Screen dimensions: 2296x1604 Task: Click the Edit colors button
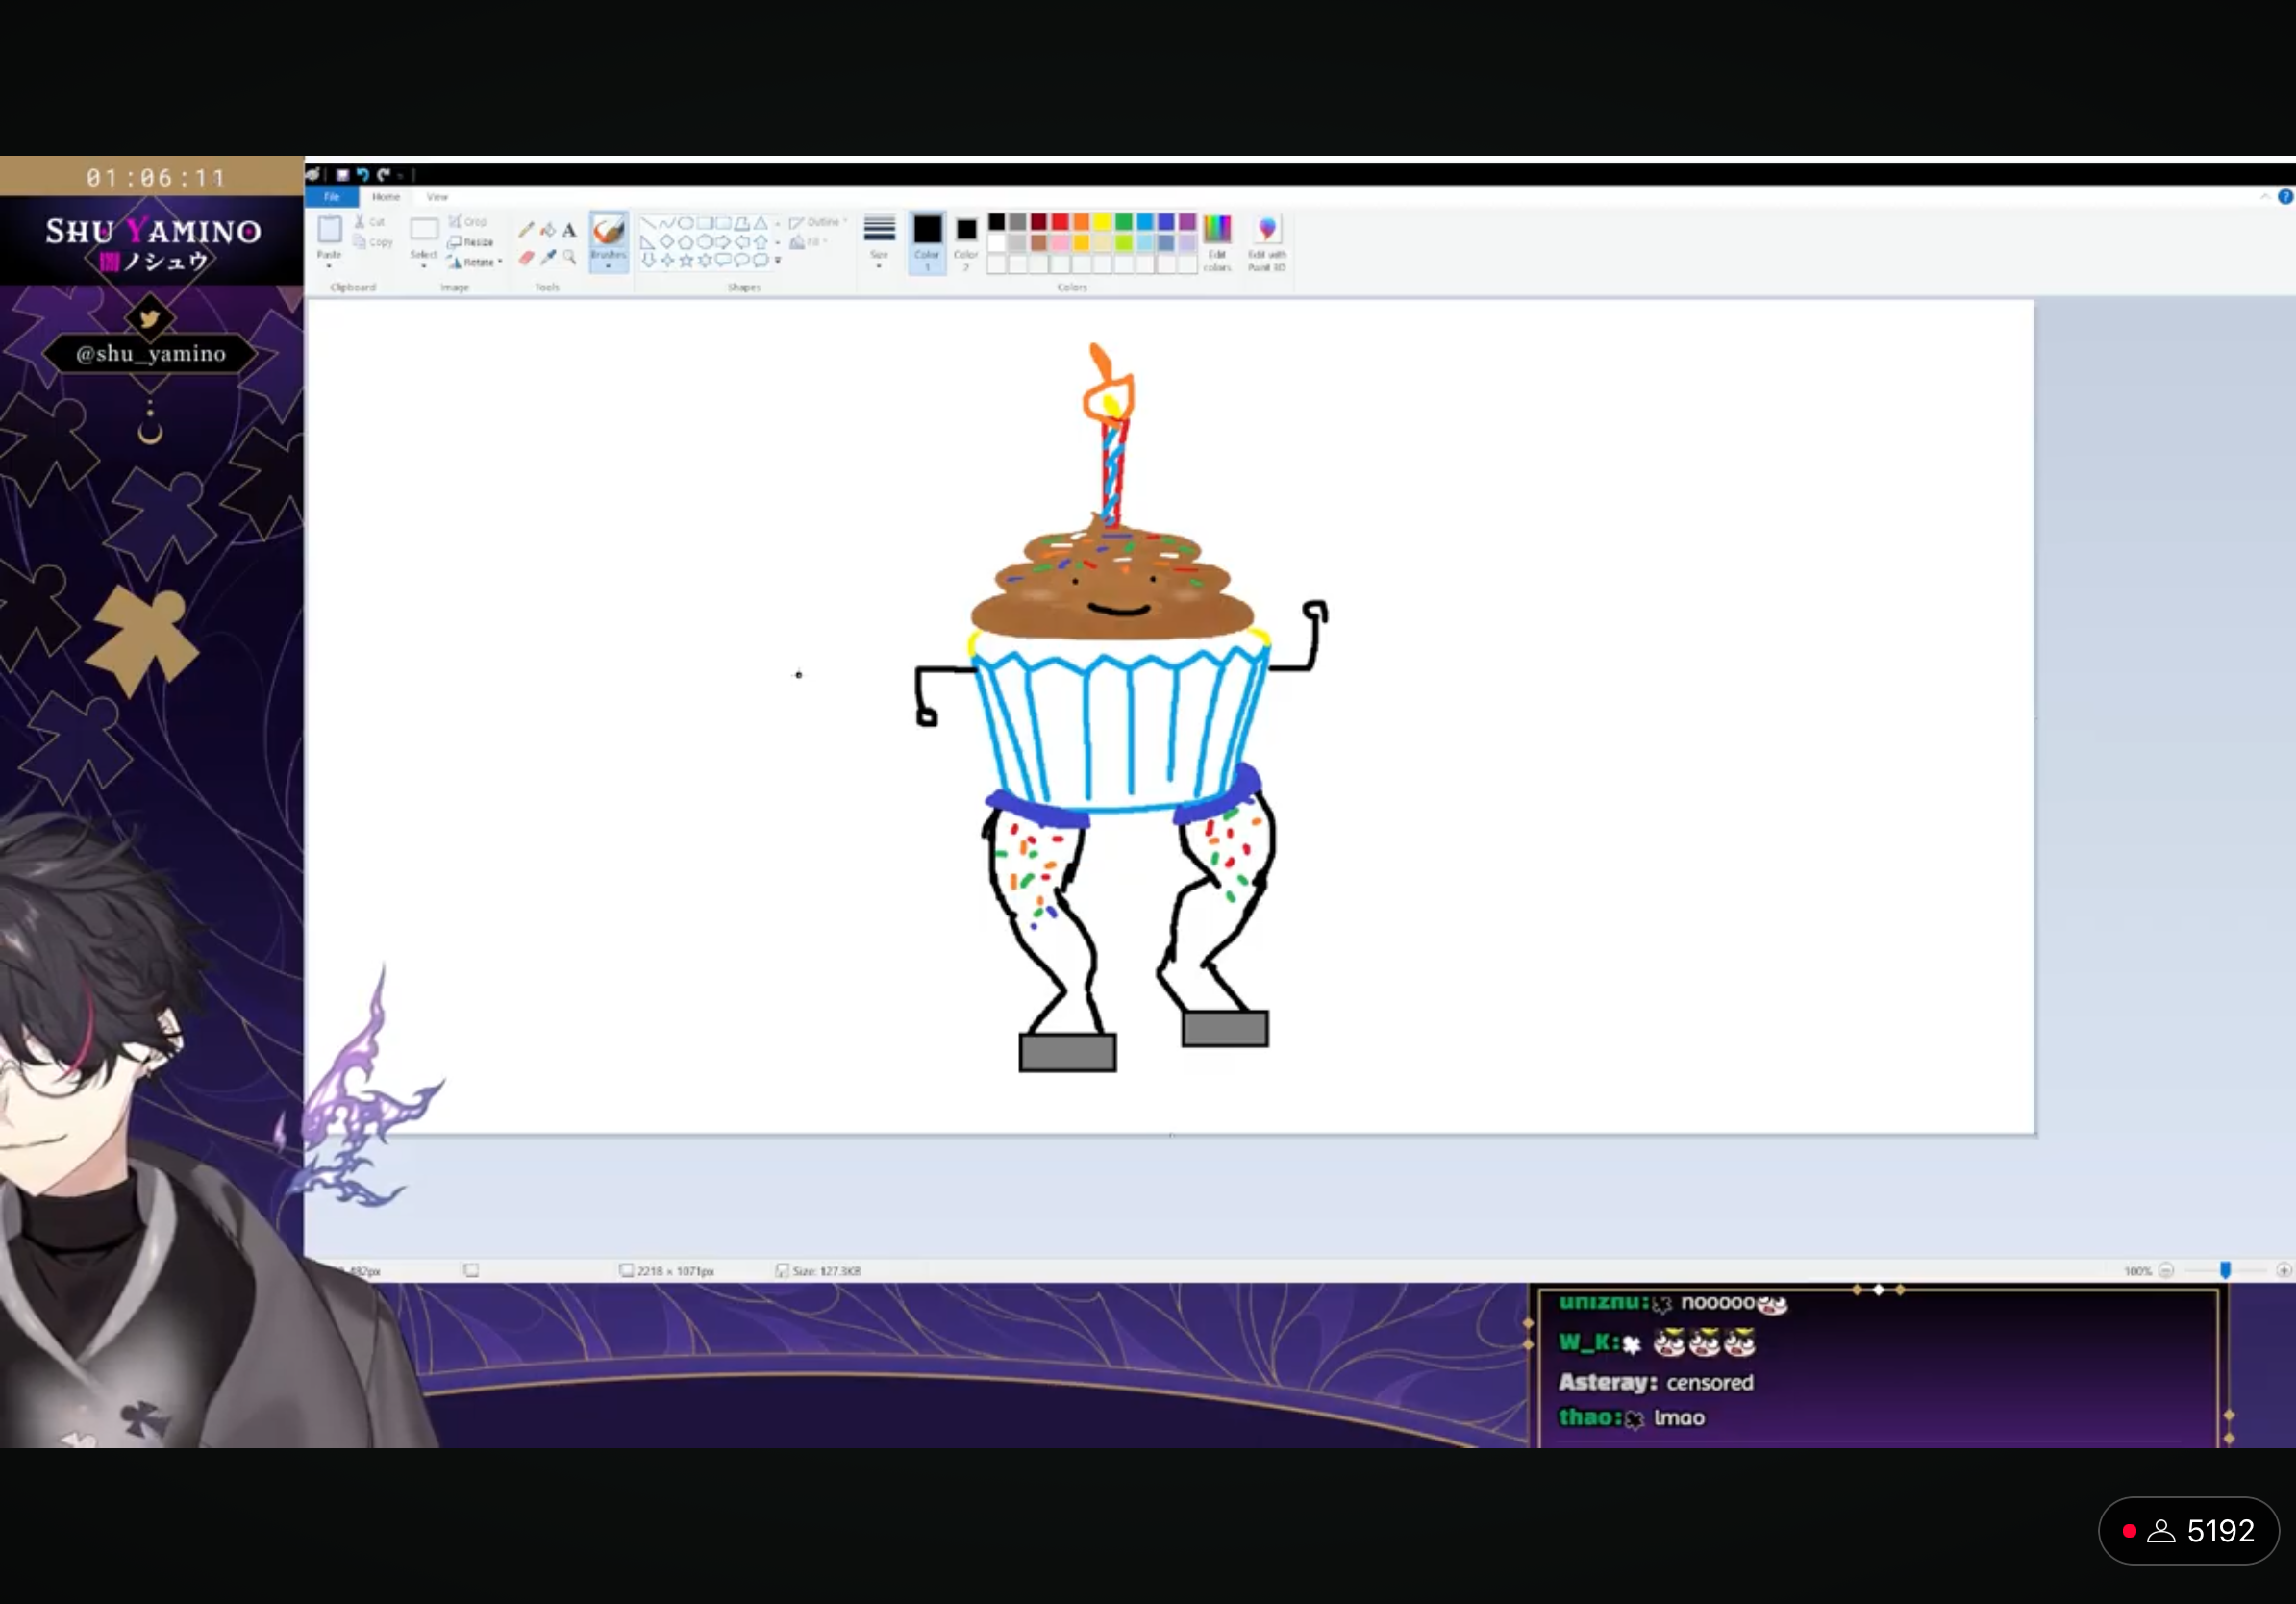tap(1216, 241)
